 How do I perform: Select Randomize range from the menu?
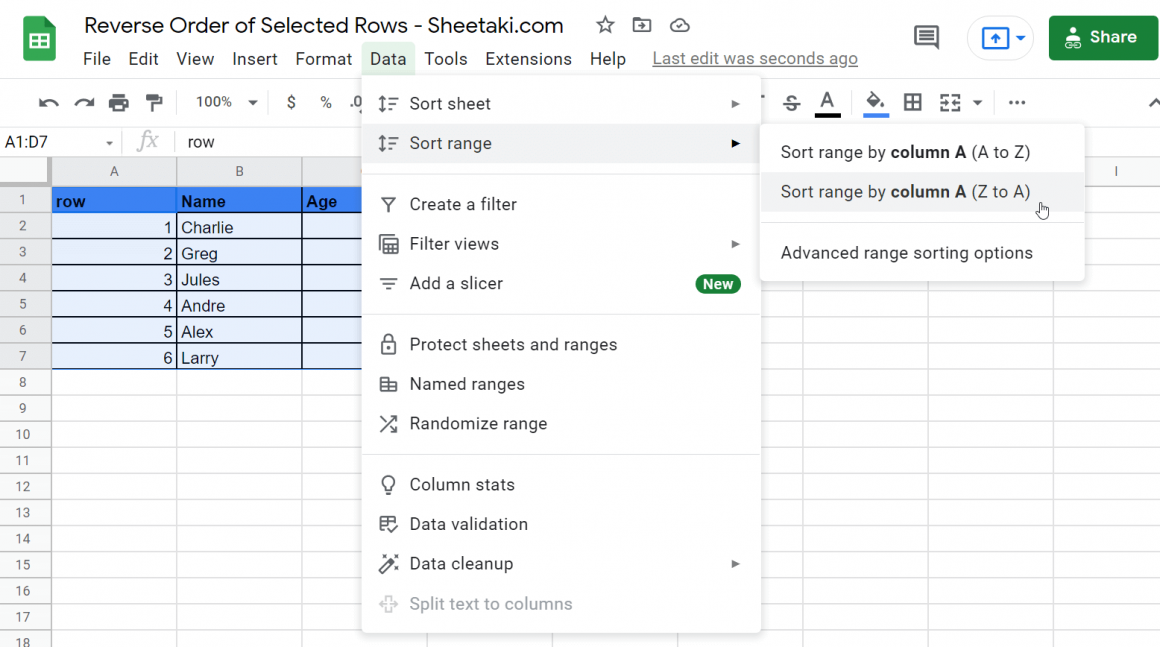pos(478,423)
